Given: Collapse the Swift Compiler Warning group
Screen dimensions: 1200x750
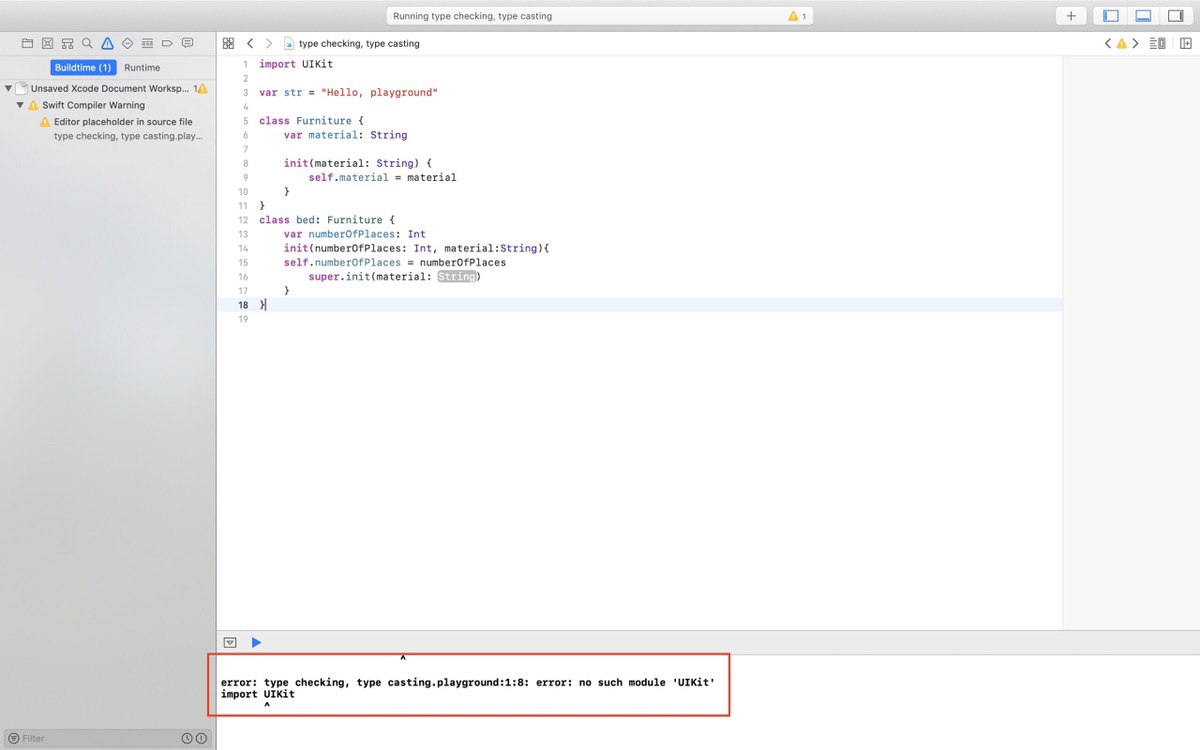Looking at the screenshot, I should 19,105.
